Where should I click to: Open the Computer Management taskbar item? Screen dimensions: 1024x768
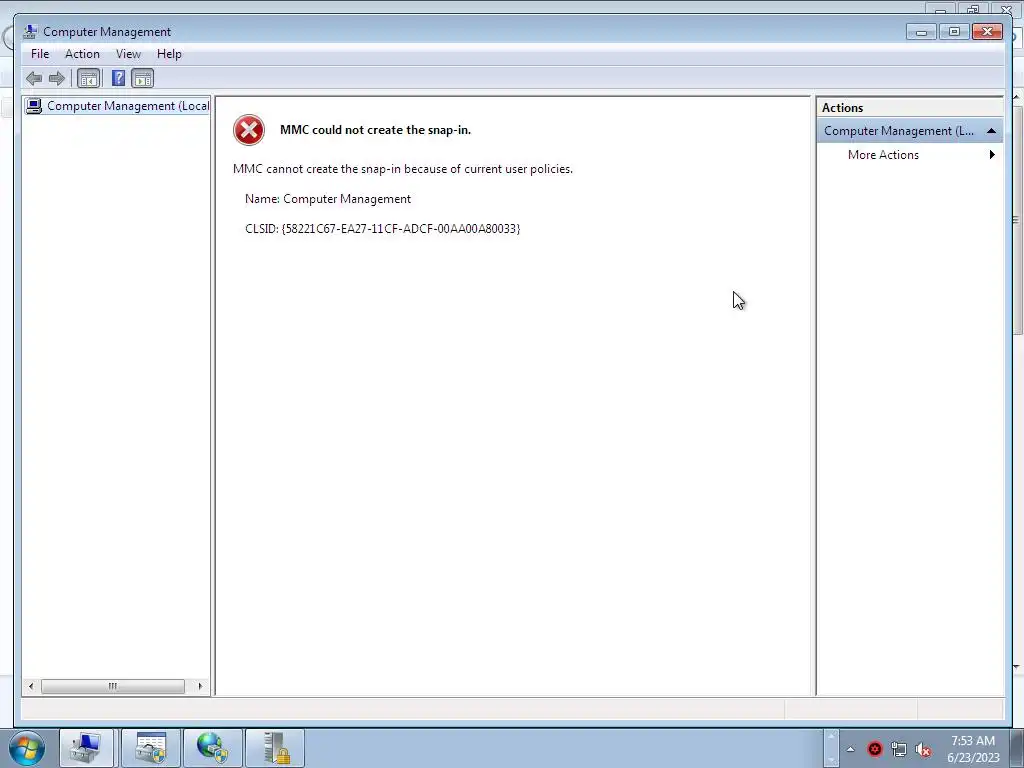click(86, 748)
